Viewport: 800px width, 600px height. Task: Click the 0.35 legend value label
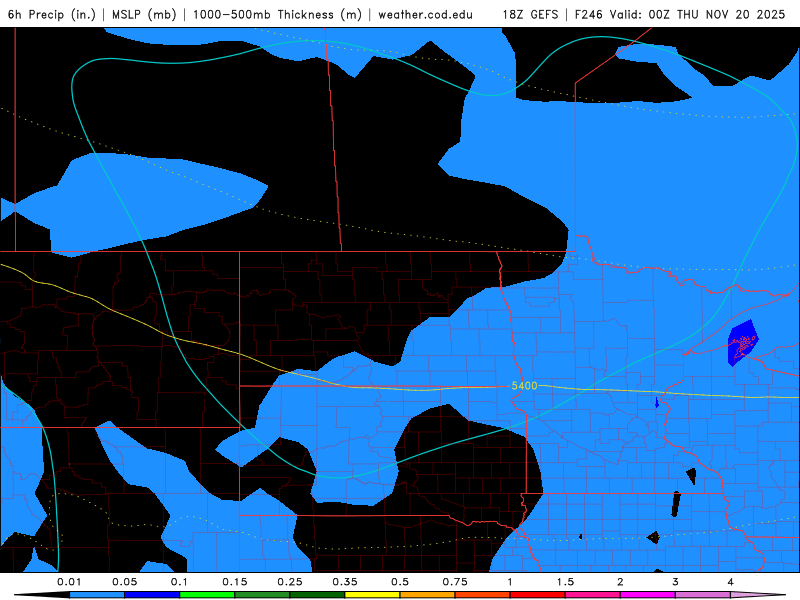pyautogui.click(x=345, y=582)
